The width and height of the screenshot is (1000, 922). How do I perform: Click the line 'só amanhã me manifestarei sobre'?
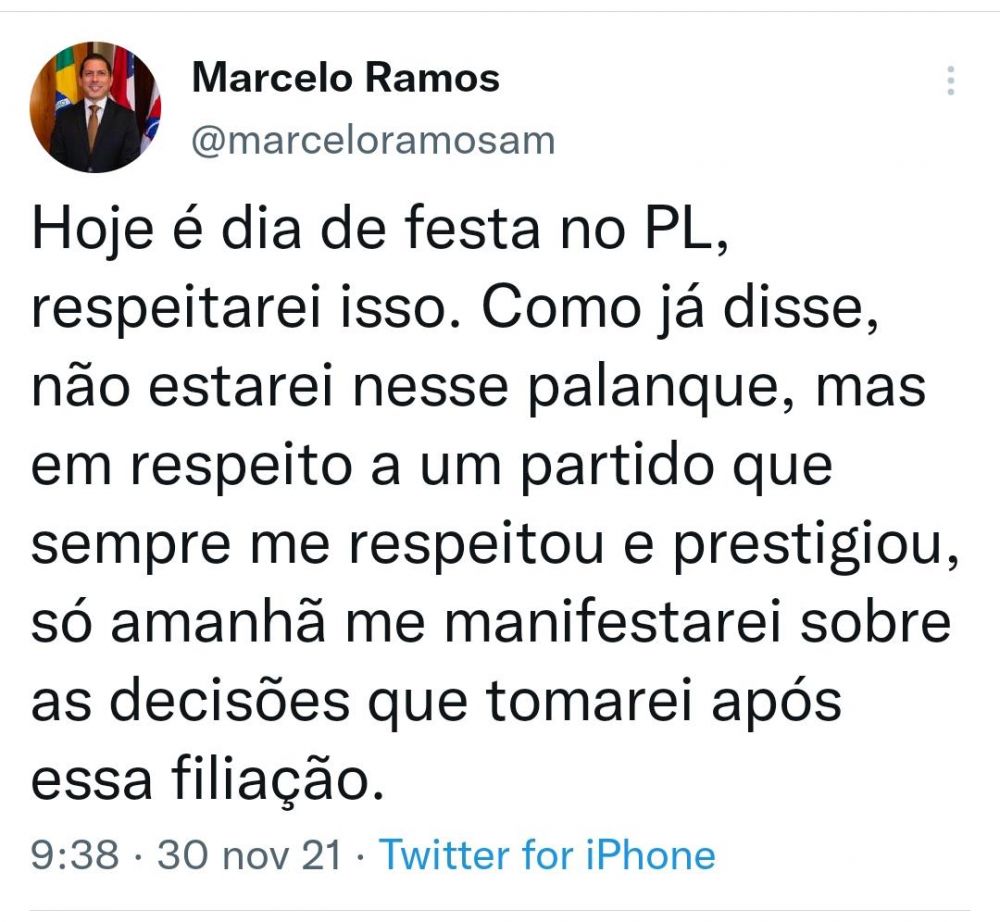click(x=491, y=623)
